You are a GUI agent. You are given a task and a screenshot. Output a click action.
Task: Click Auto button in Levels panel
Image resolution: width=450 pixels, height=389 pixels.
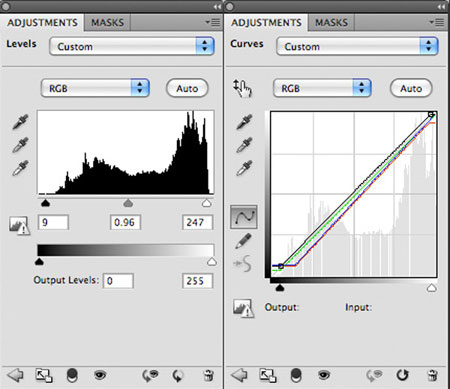click(x=187, y=88)
